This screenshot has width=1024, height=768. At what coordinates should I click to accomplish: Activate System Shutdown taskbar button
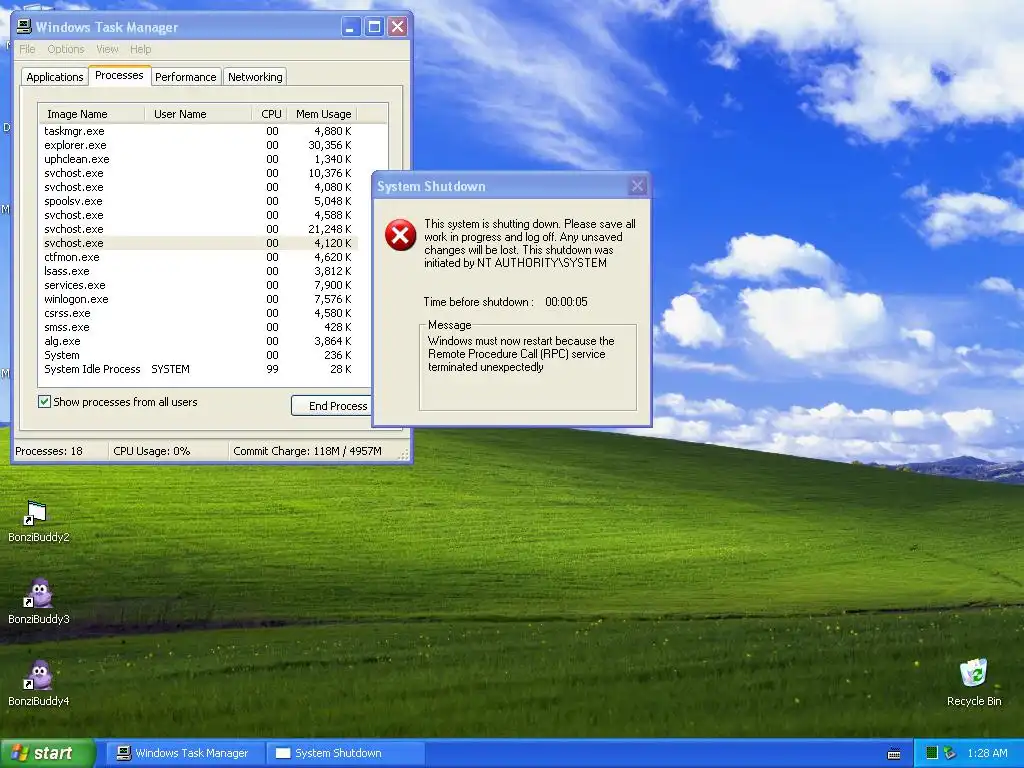[345, 753]
